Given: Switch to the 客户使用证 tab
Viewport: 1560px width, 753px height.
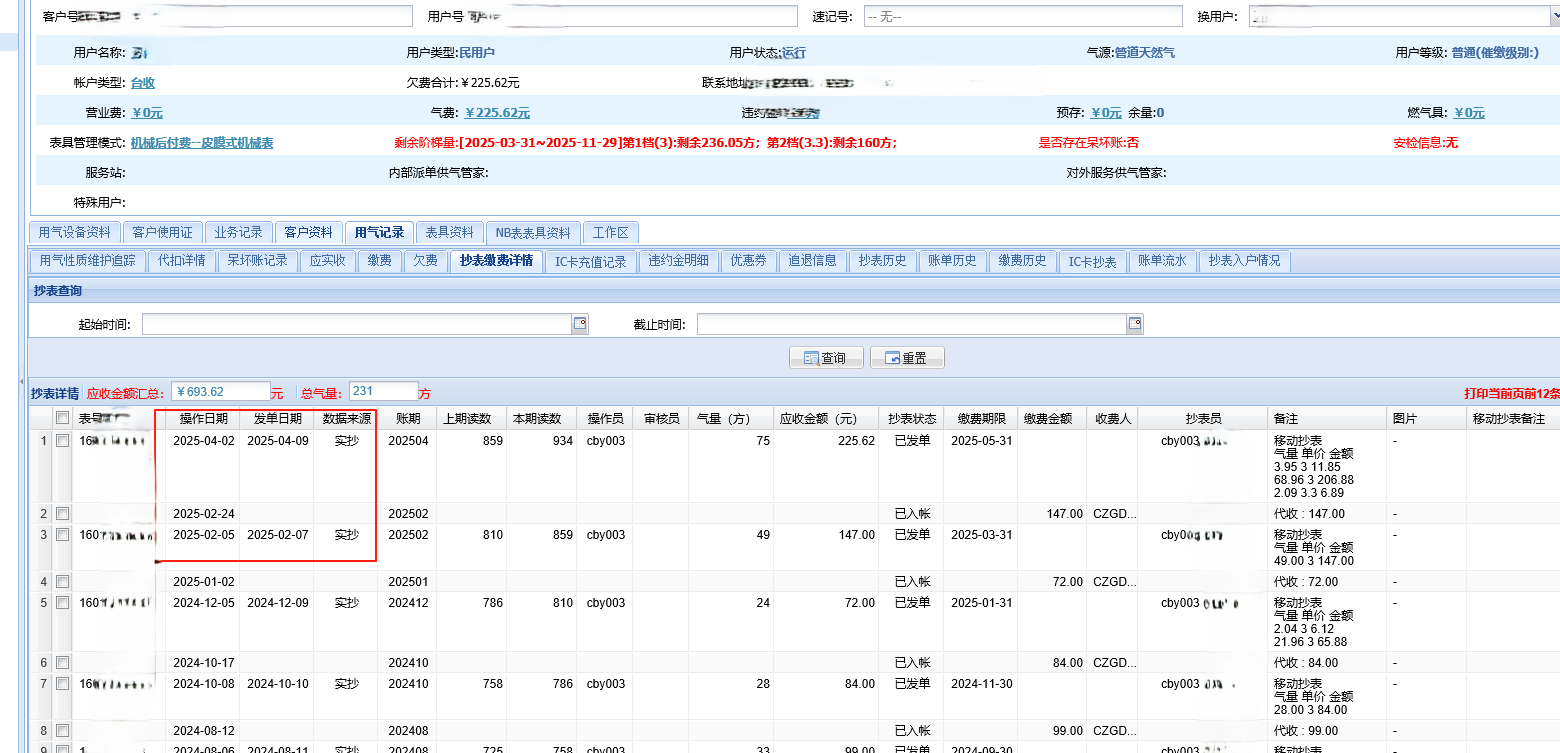Looking at the screenshot, I should point(162,232).
